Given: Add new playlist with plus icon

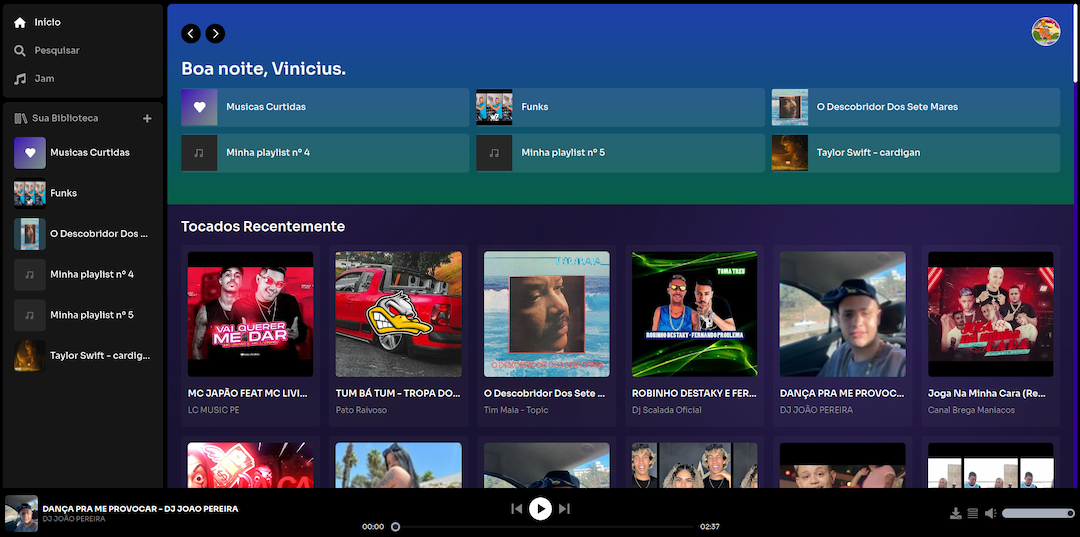Looking at the screenshot, I should pos(147,118).
